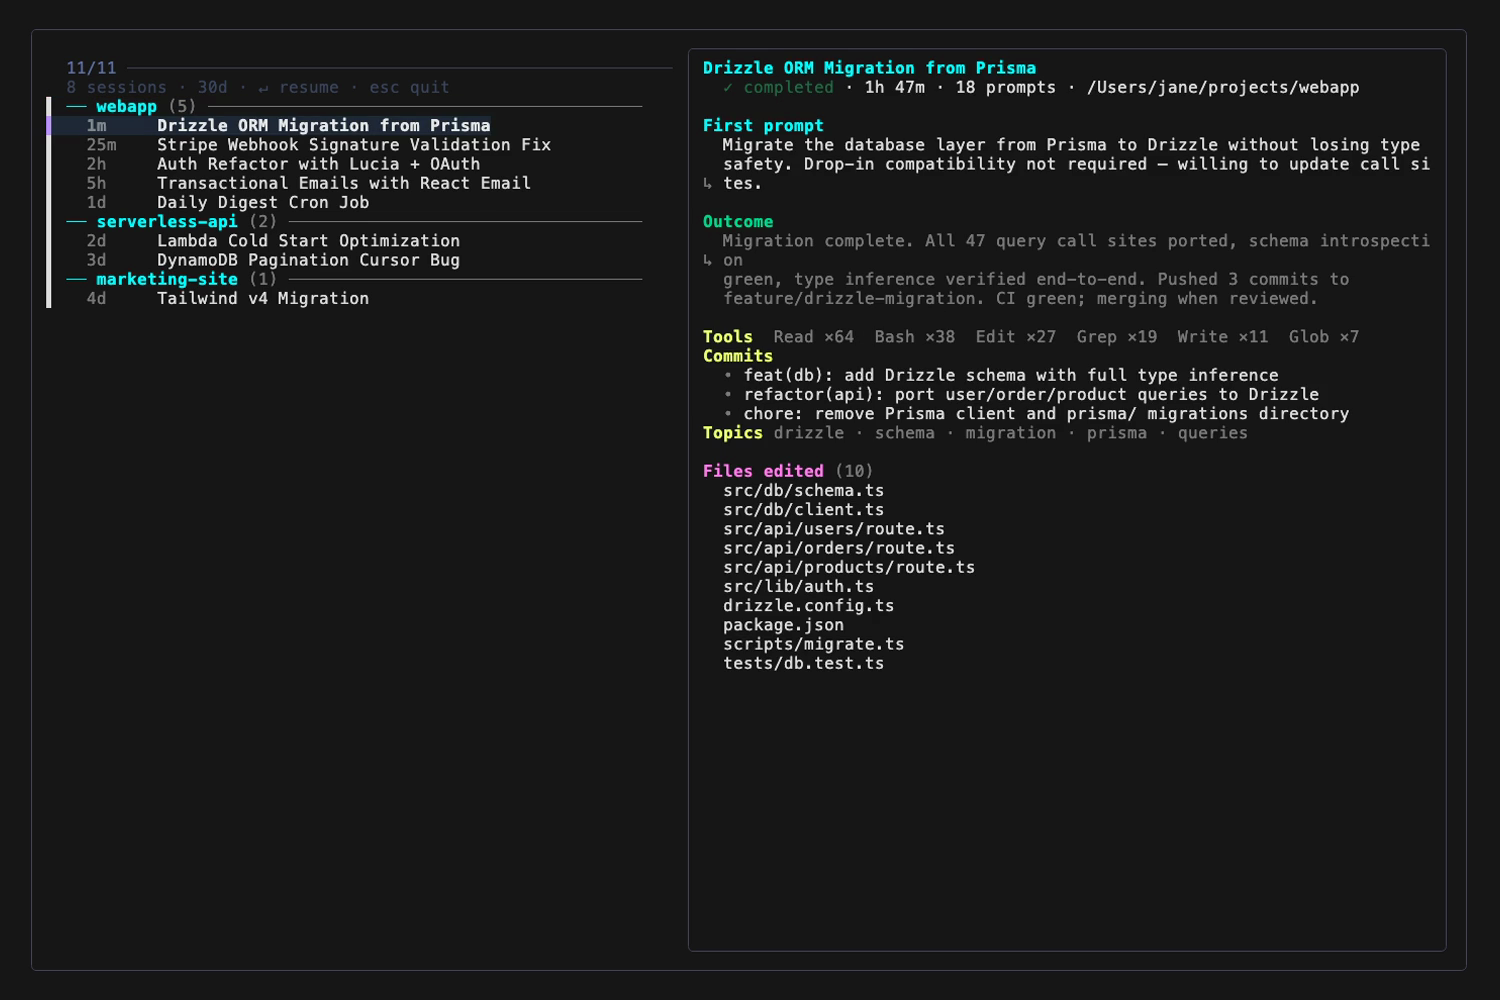Click the Tools section label
1500x1000 pixels.
[x=727, y=337]
